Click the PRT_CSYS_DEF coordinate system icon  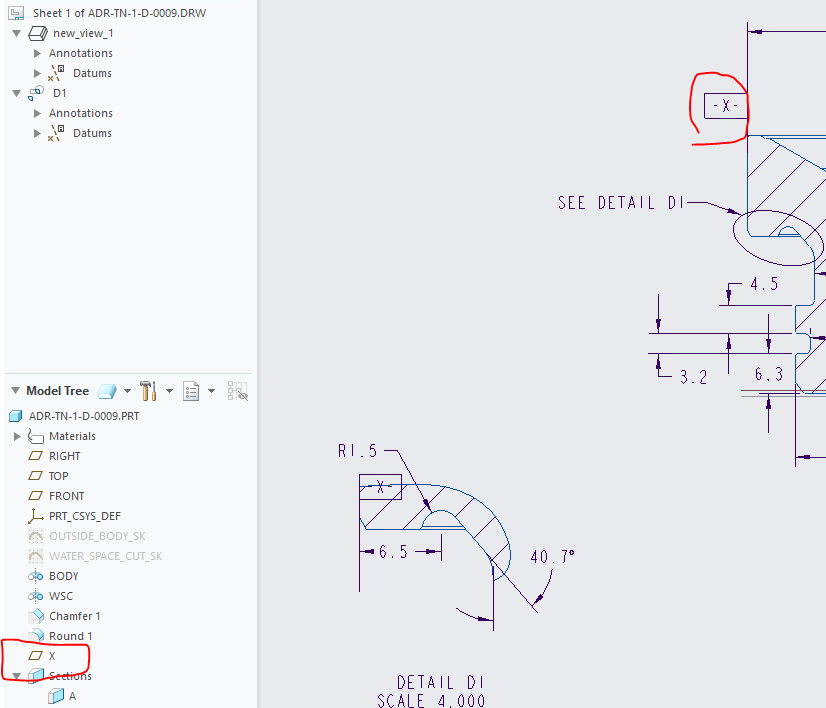35,516
